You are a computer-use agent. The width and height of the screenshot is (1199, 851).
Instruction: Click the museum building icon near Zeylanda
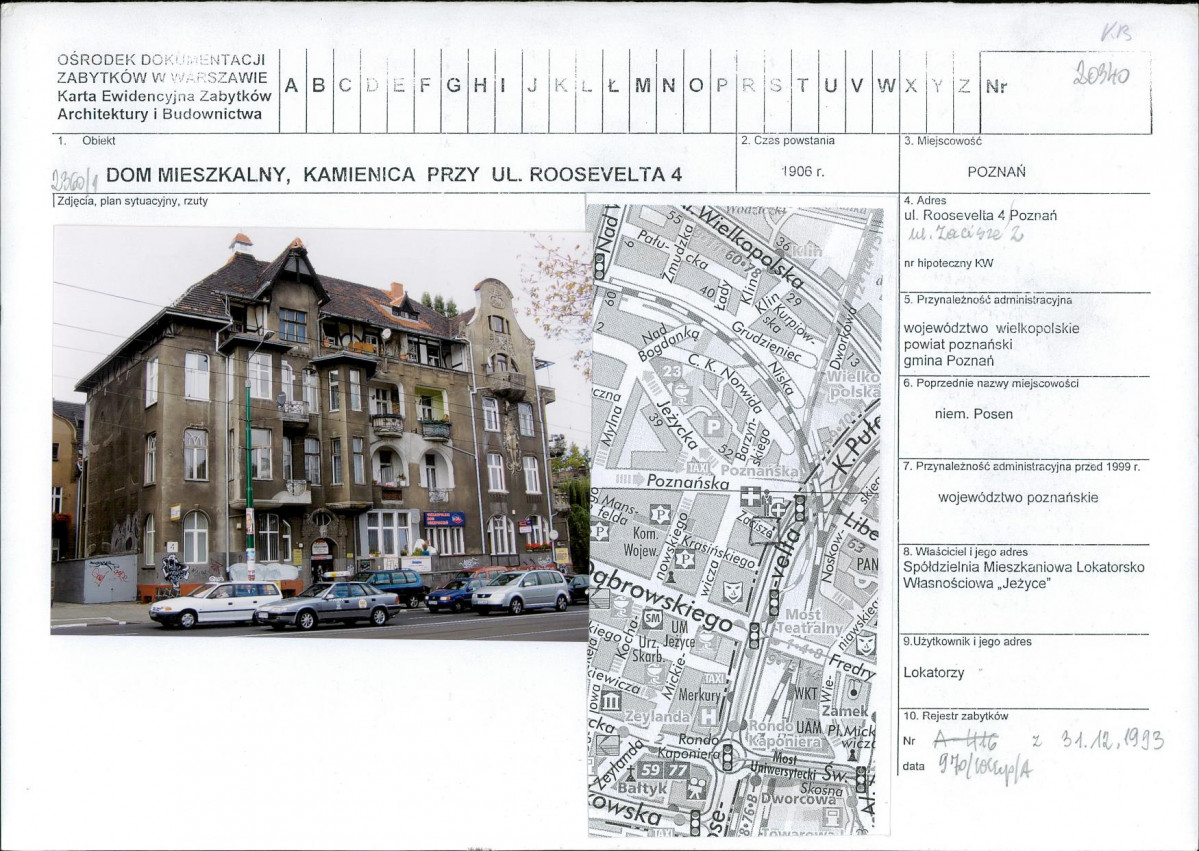pyautogui.click(x=611, y=701)
